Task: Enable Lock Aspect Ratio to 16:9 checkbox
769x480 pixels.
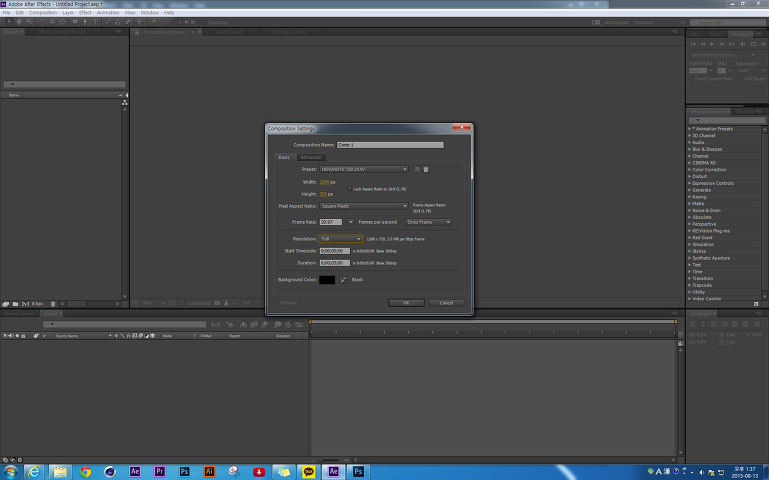Action: pos(349,188)
